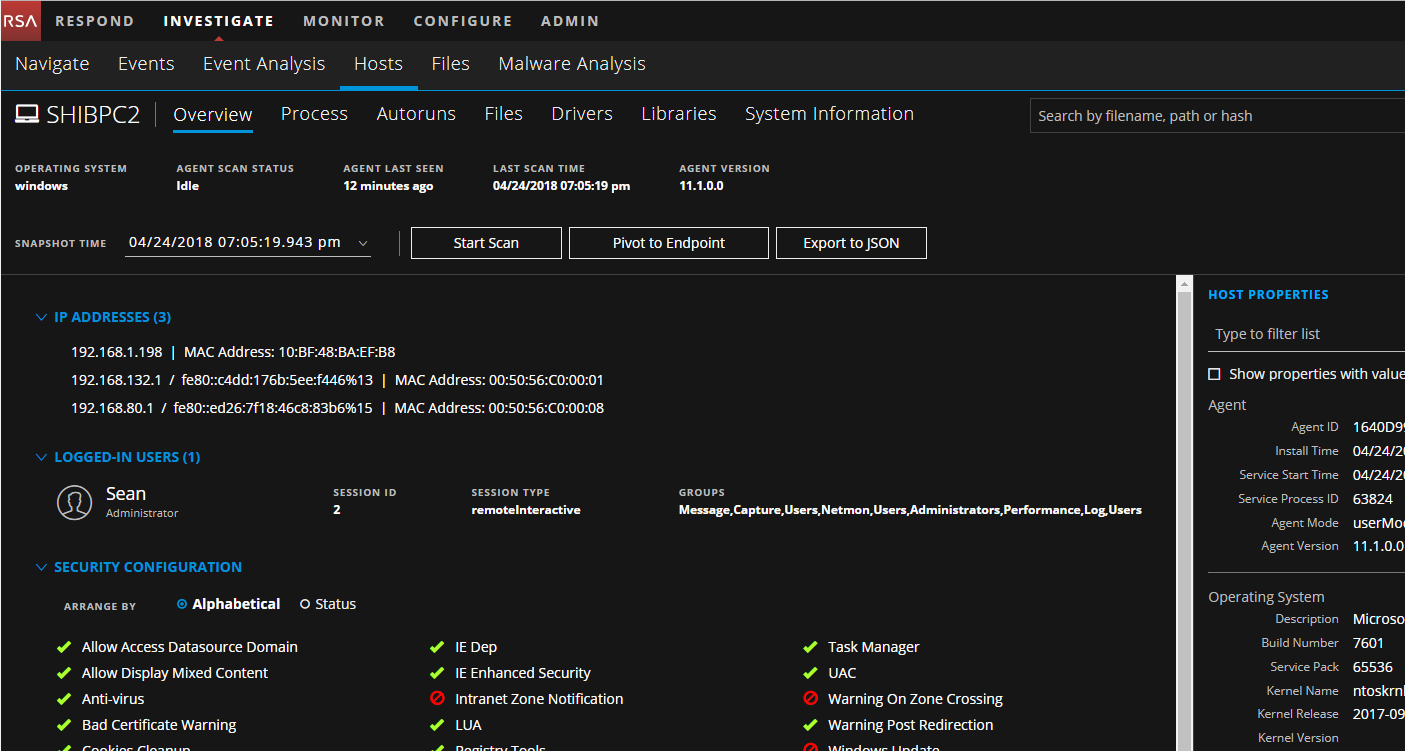The height and width of the screenshot is (751, 1405).
Task: Click the RSA logo icon
Action: click(x=20, y=20)
